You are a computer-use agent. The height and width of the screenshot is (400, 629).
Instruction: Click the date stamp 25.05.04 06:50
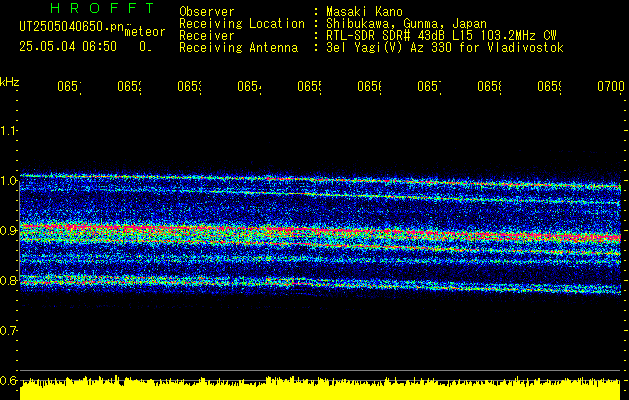click(68, 47)
